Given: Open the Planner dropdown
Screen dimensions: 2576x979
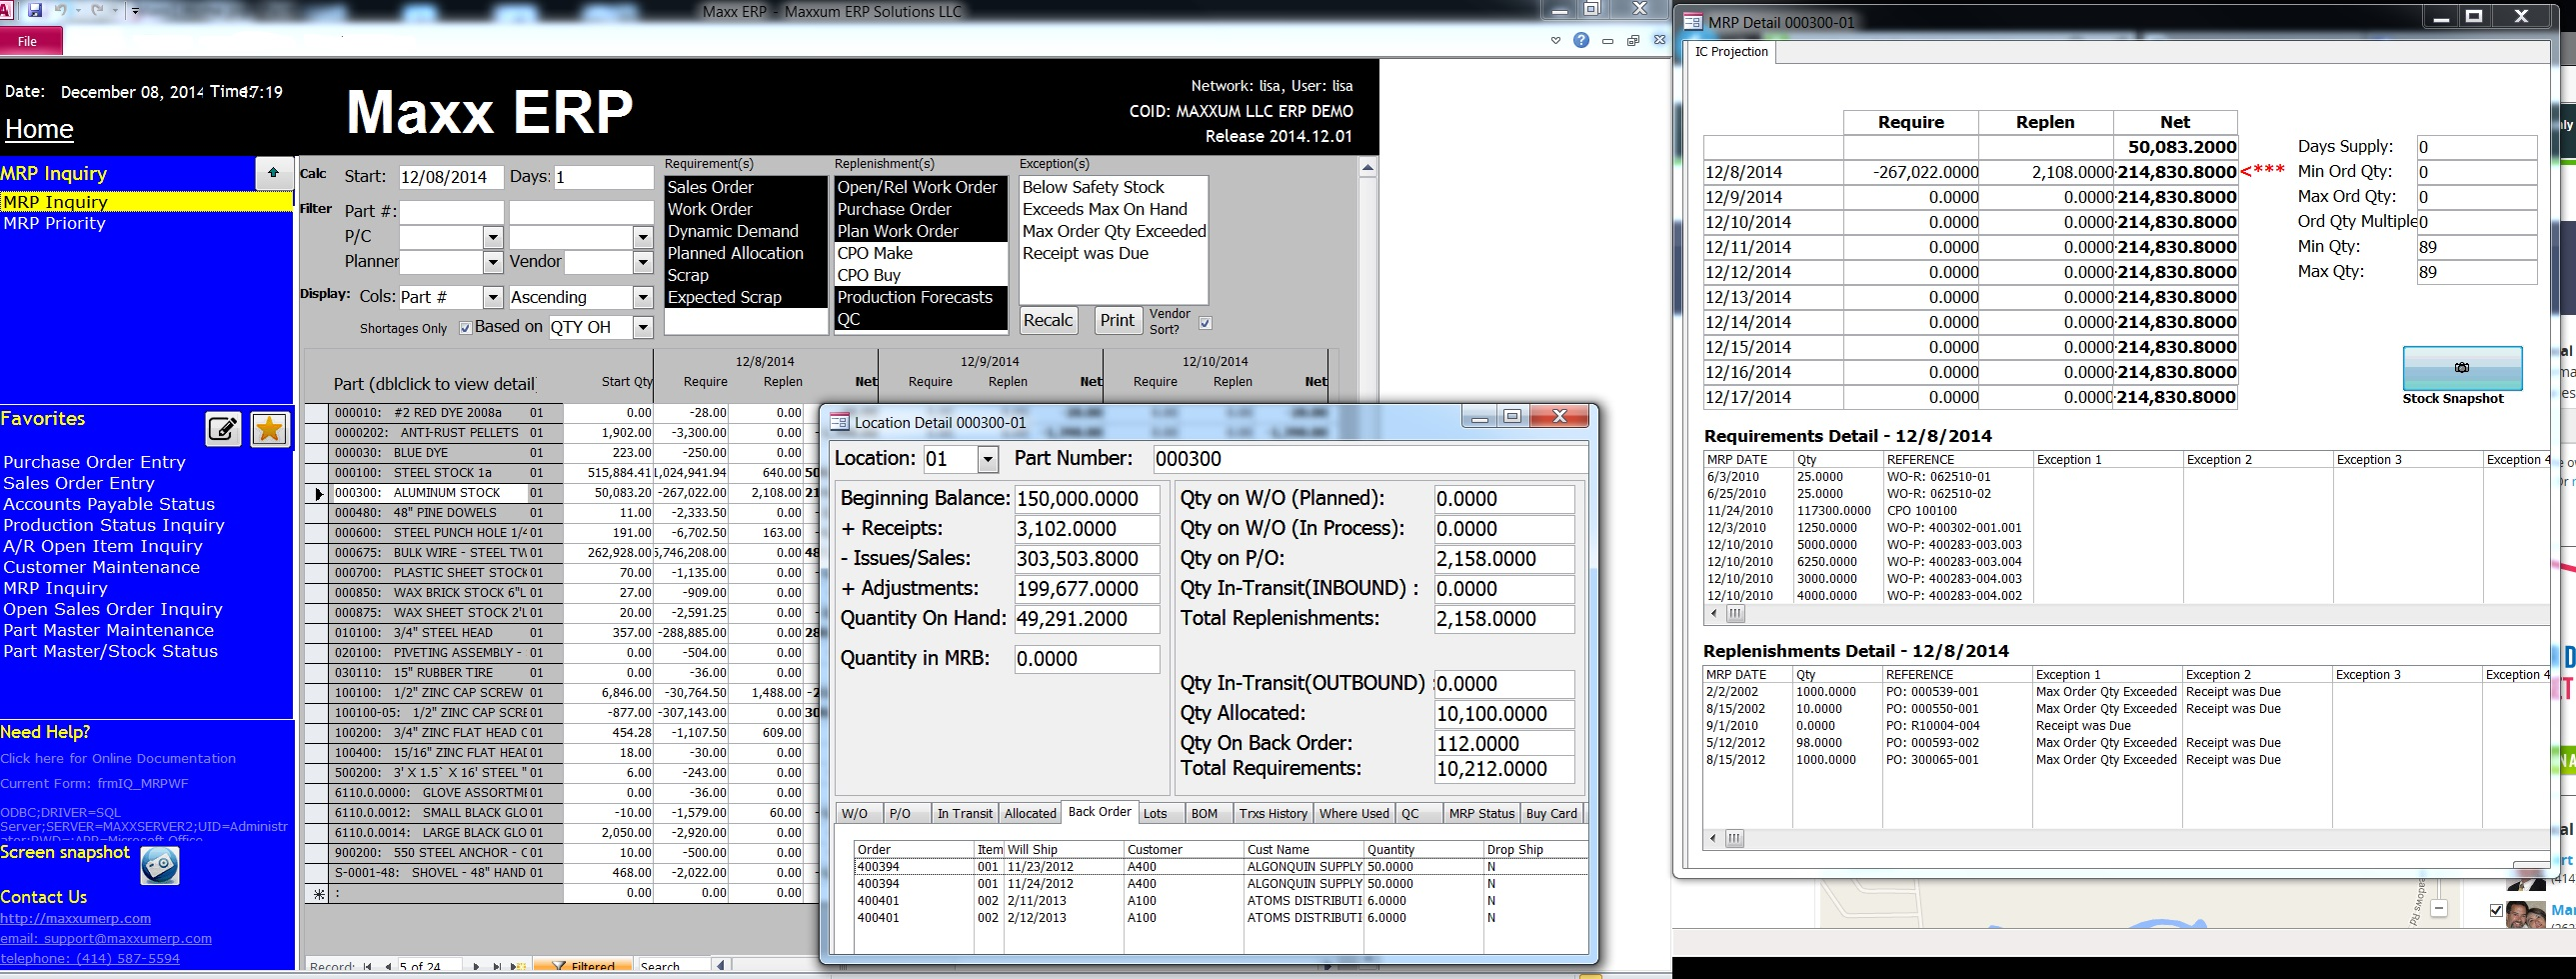Looking at the screenshot, I should 492,262.
